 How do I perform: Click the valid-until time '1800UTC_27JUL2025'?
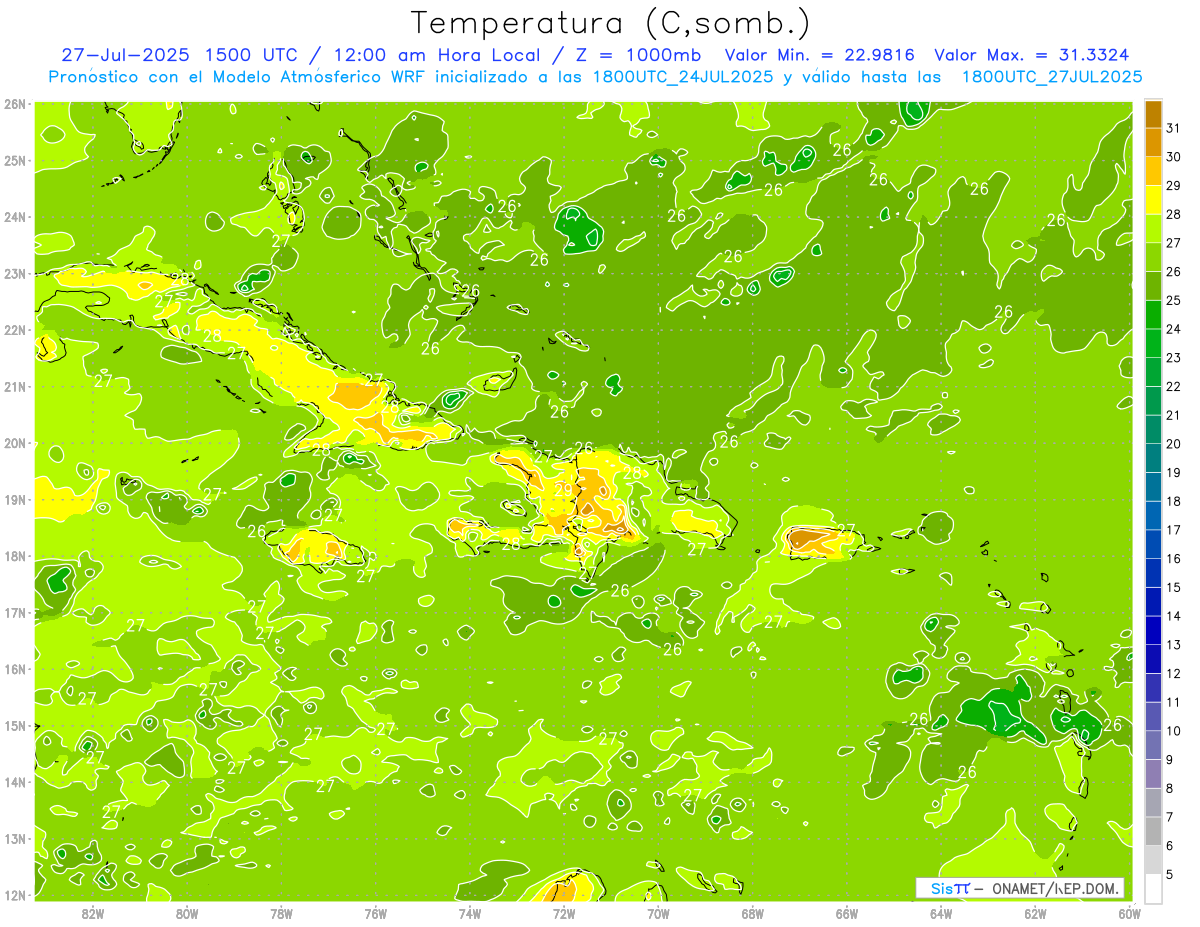tap(1052, 76)
